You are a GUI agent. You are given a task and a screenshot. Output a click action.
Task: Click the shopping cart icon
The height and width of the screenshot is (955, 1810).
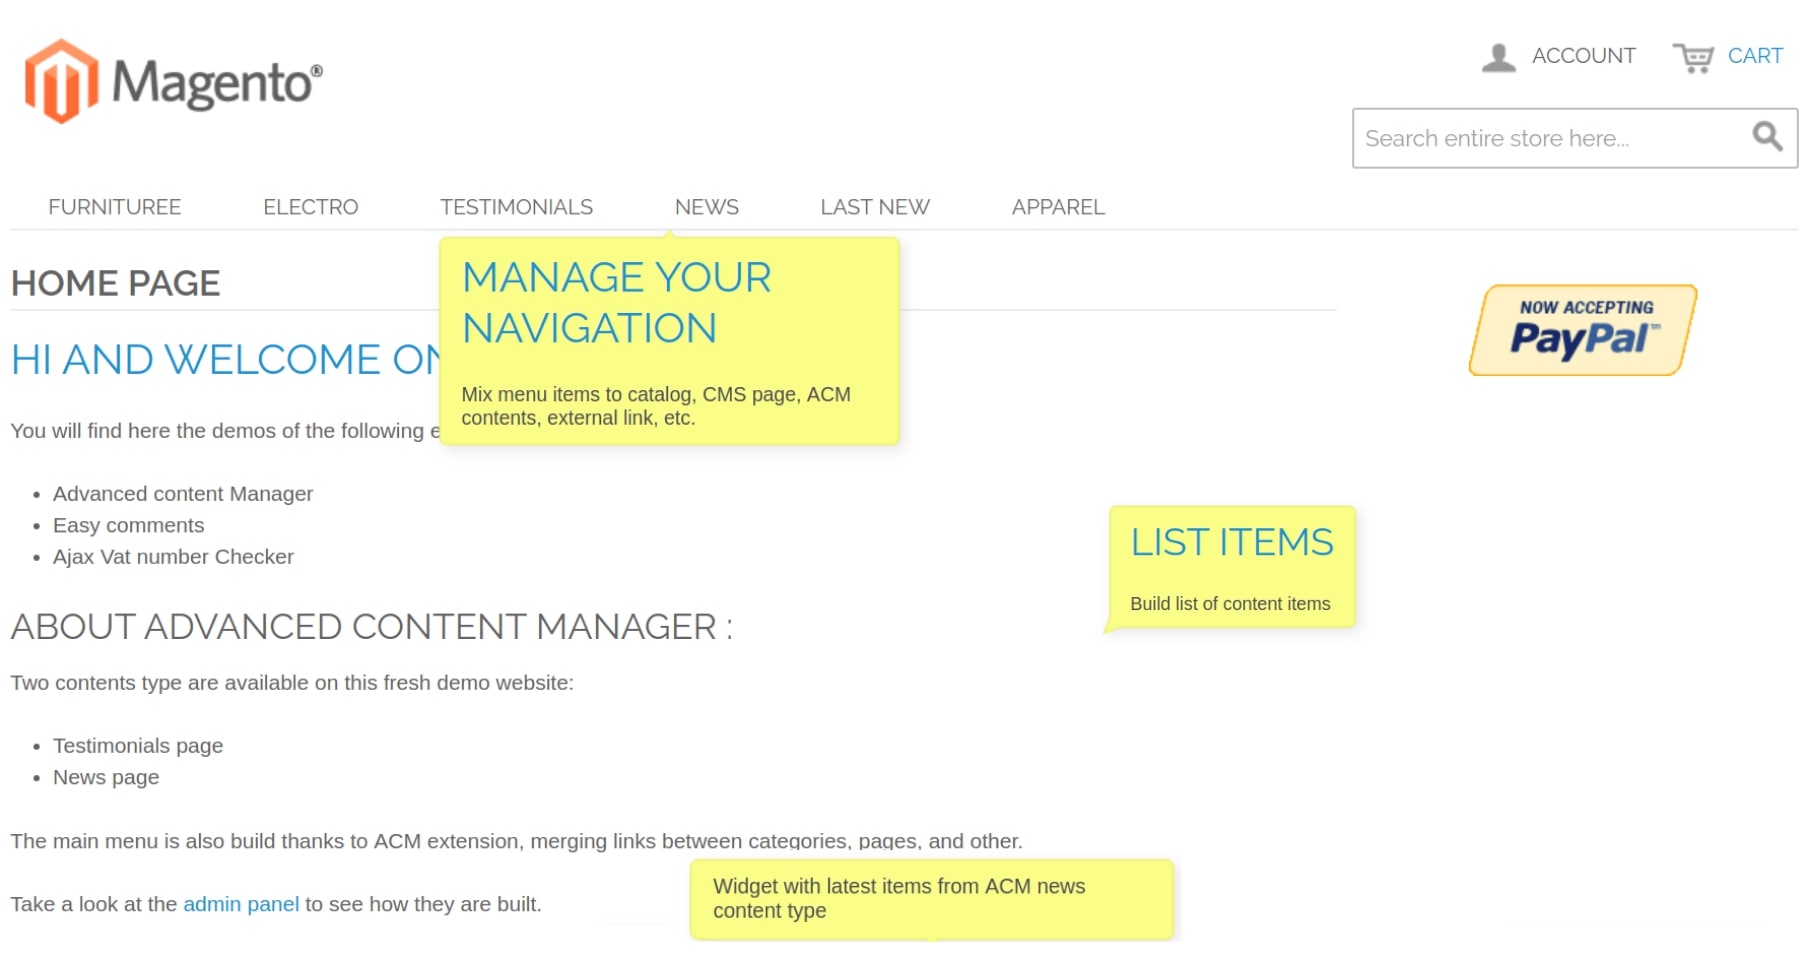(x=1693, y=57)
